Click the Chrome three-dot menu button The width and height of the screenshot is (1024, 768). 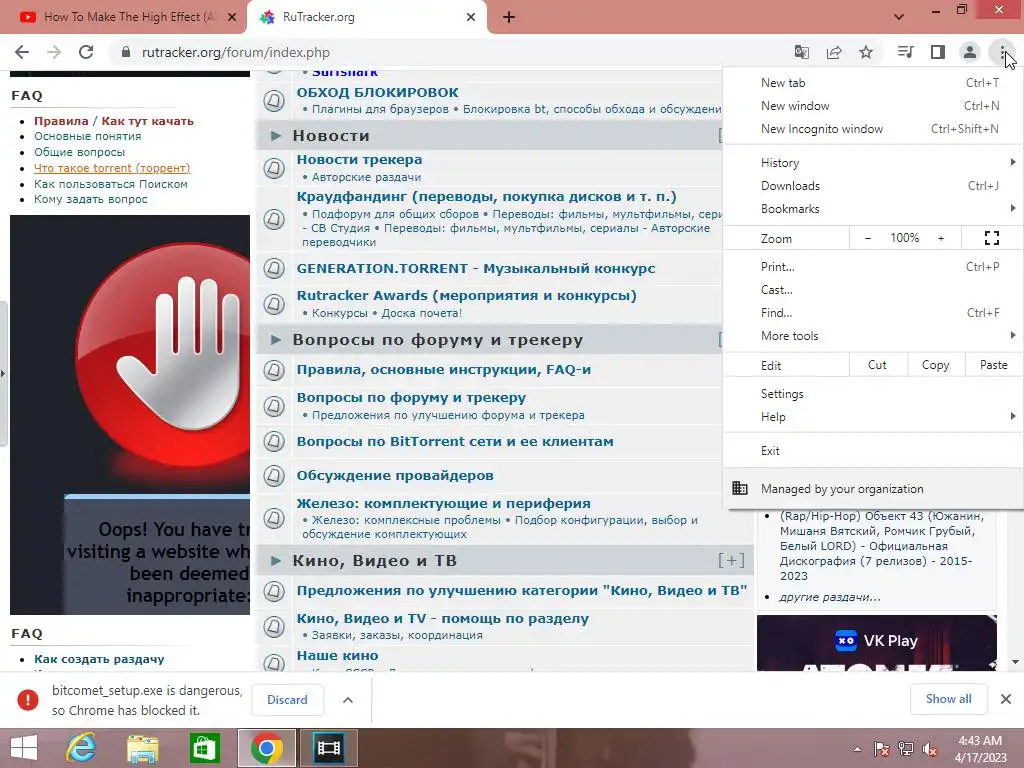point(1002,52)
